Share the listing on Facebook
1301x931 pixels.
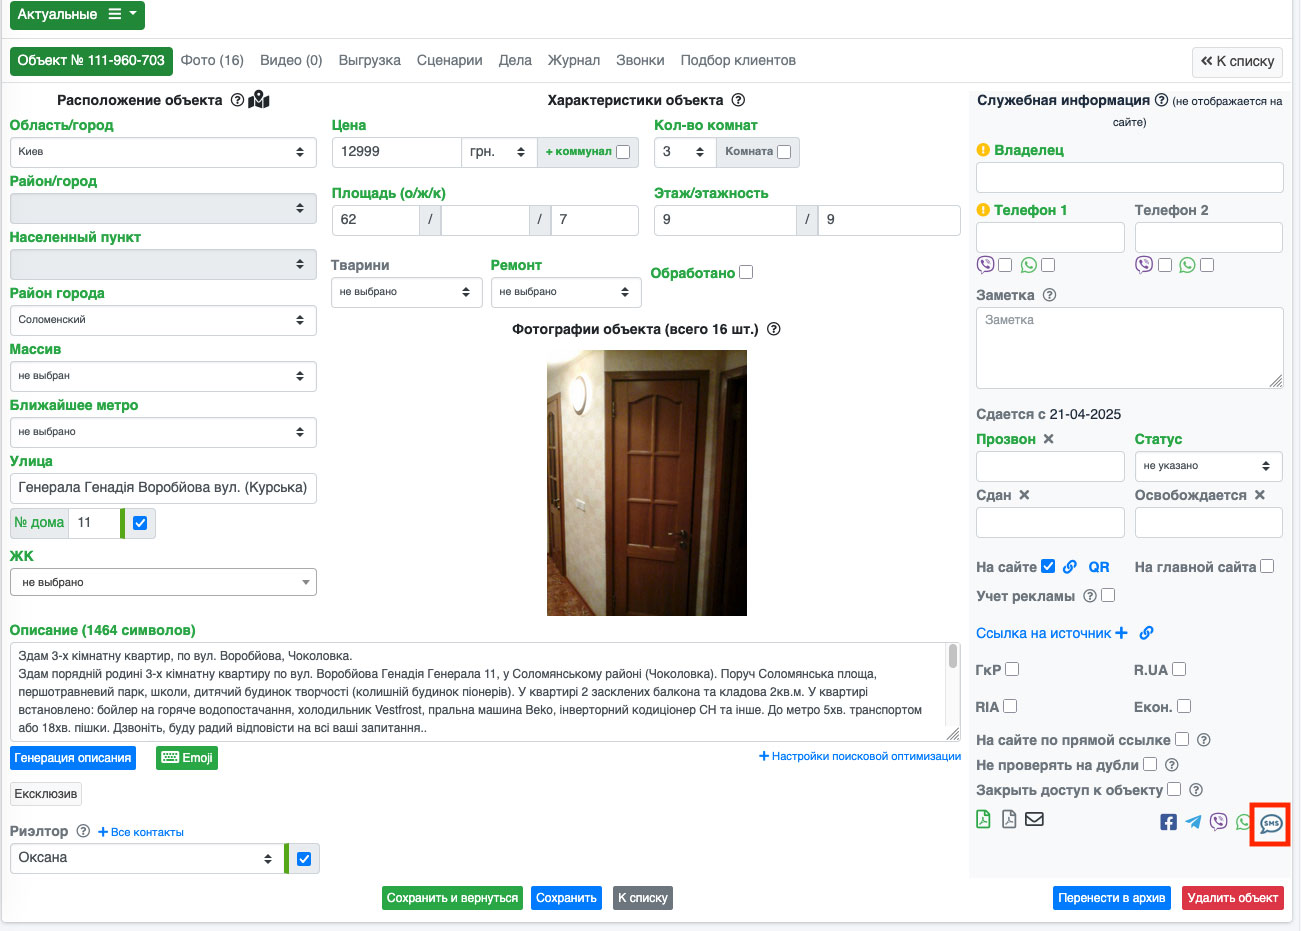1168,822
